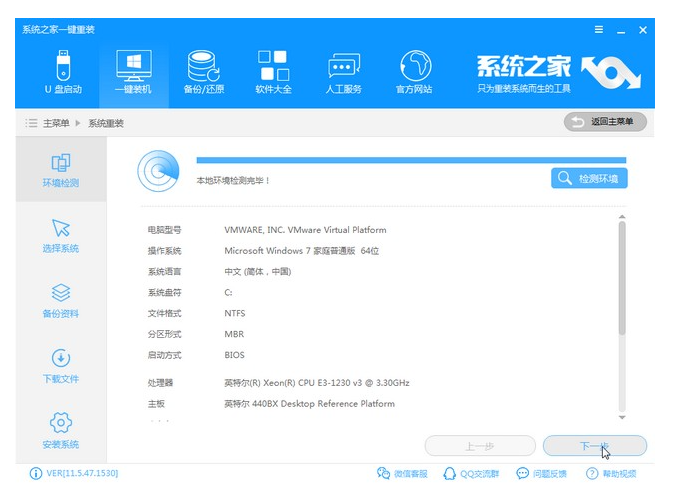681x496 pixels.
Task: Open the 备份/还原 backup restore section
Action: pos(206,74)
